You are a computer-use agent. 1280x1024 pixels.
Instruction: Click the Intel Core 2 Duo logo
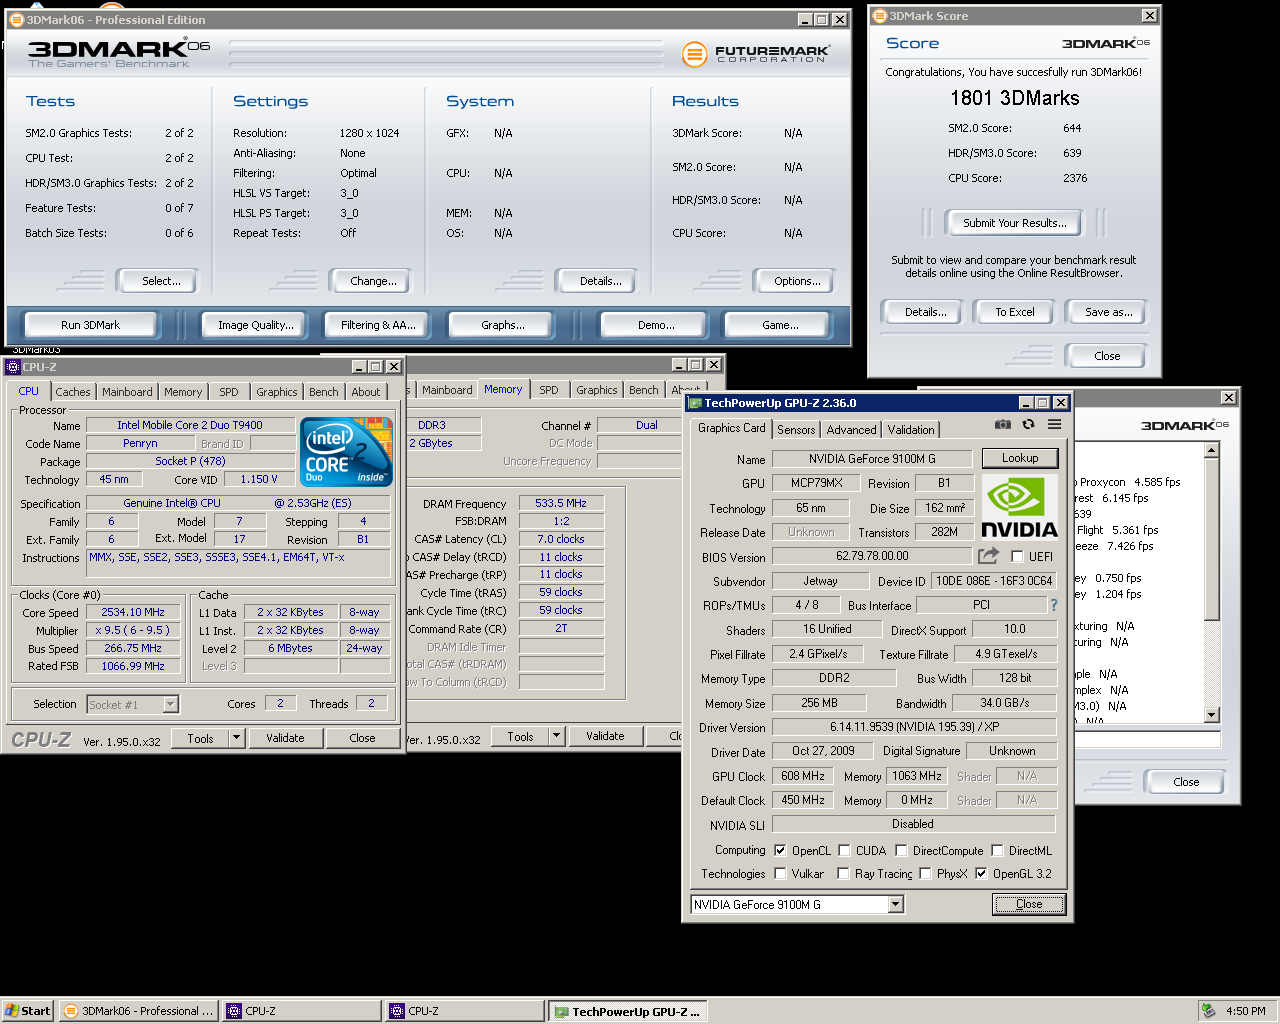click(x=347, y=452)
